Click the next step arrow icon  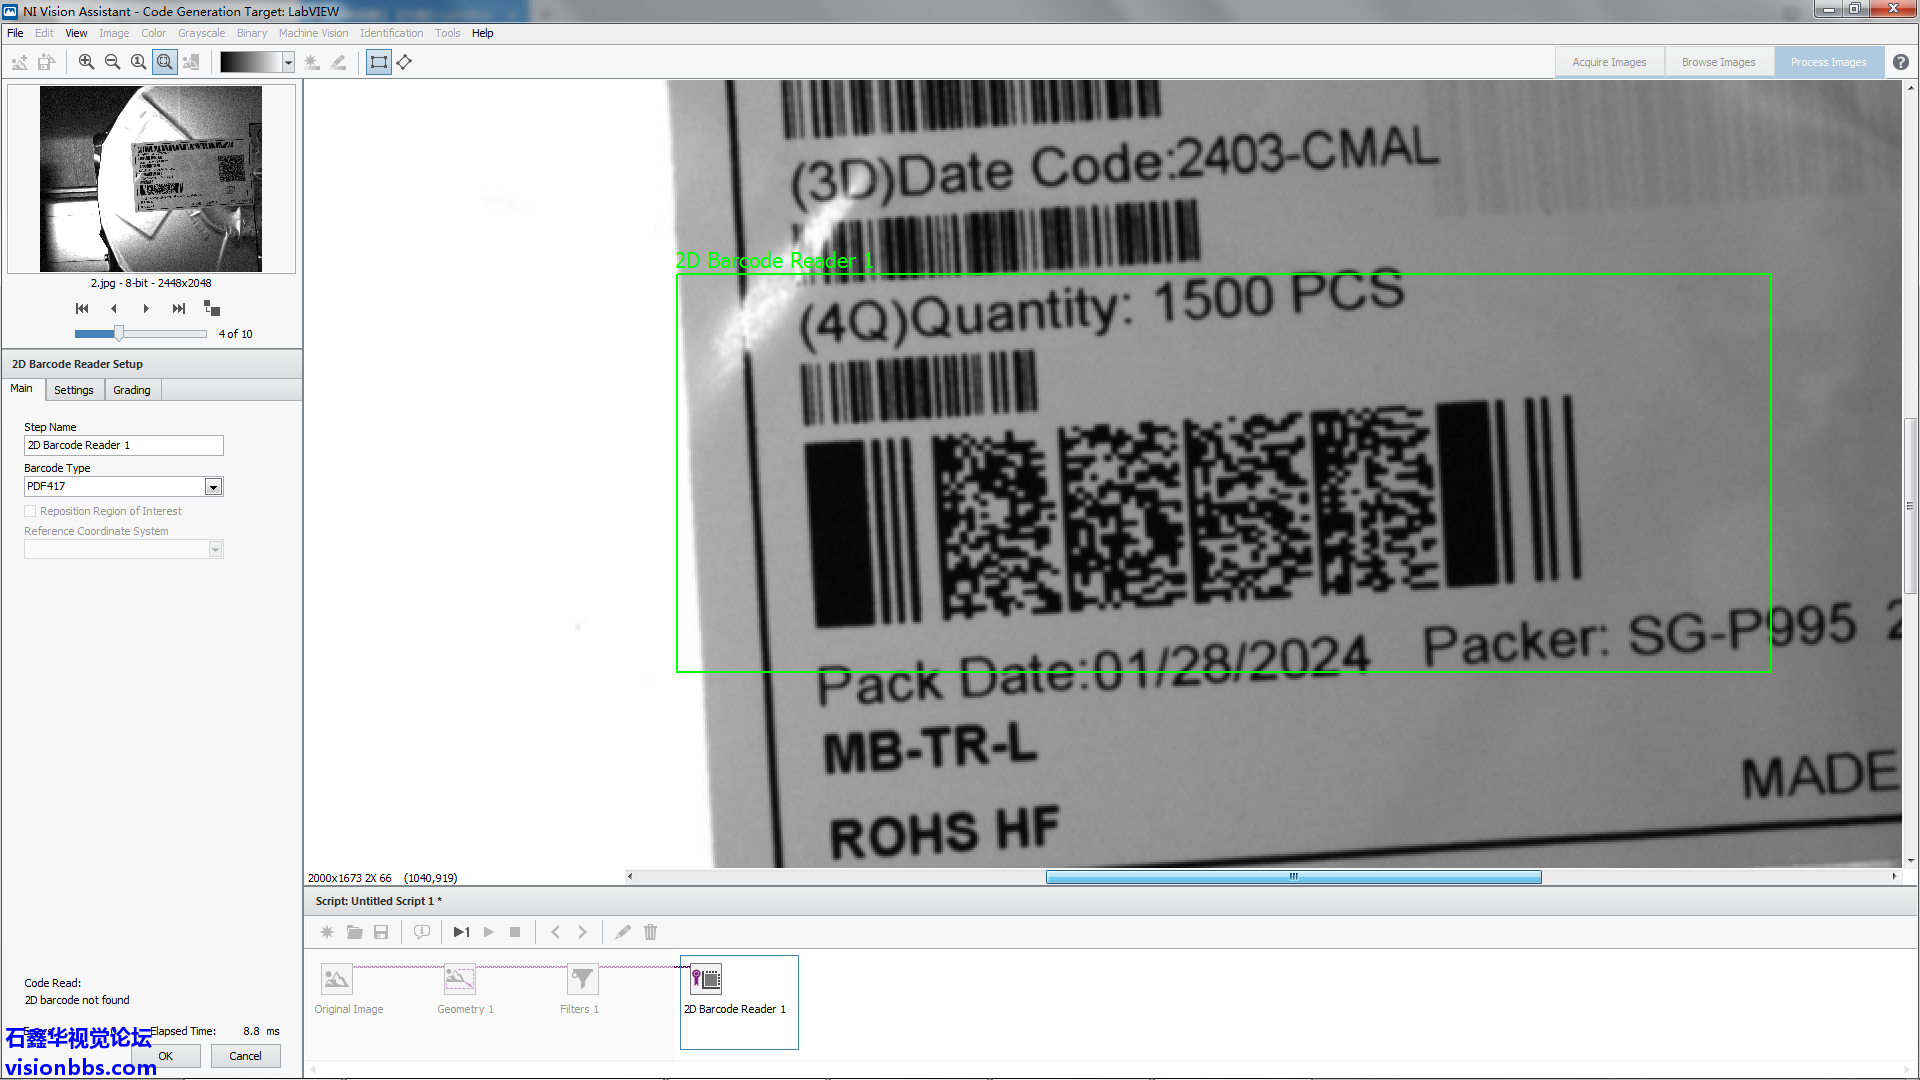(x=582, y=932)
